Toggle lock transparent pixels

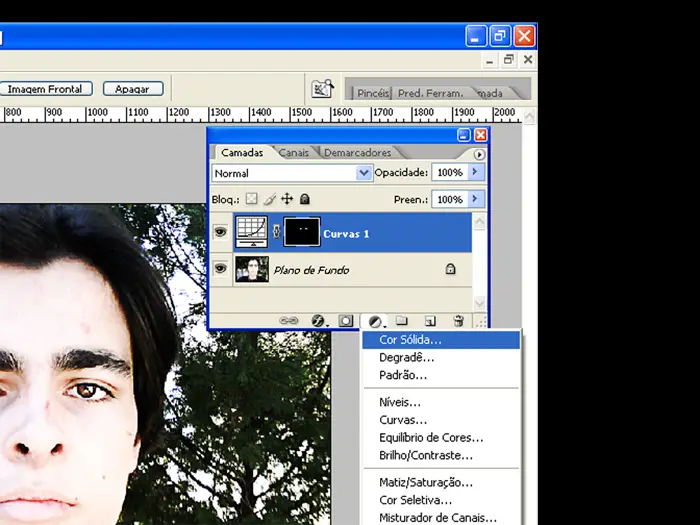253,199
